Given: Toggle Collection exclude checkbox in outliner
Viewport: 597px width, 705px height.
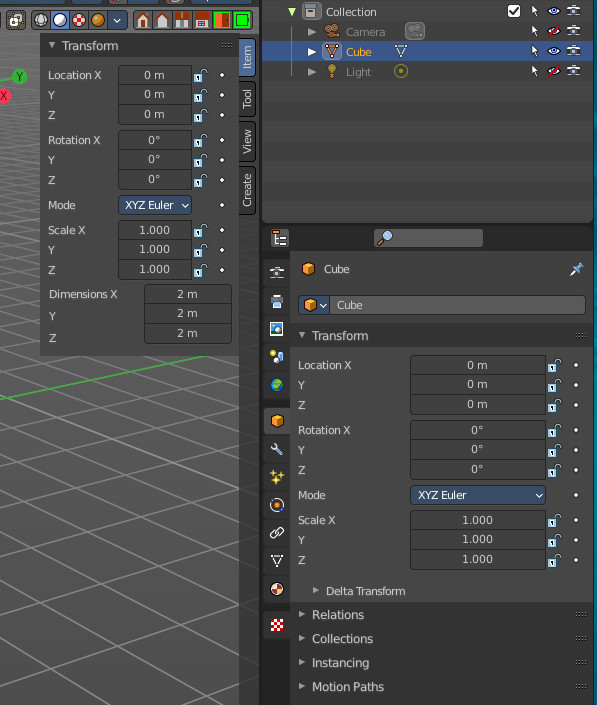Looking at the screenshot, I should [514, 11].
